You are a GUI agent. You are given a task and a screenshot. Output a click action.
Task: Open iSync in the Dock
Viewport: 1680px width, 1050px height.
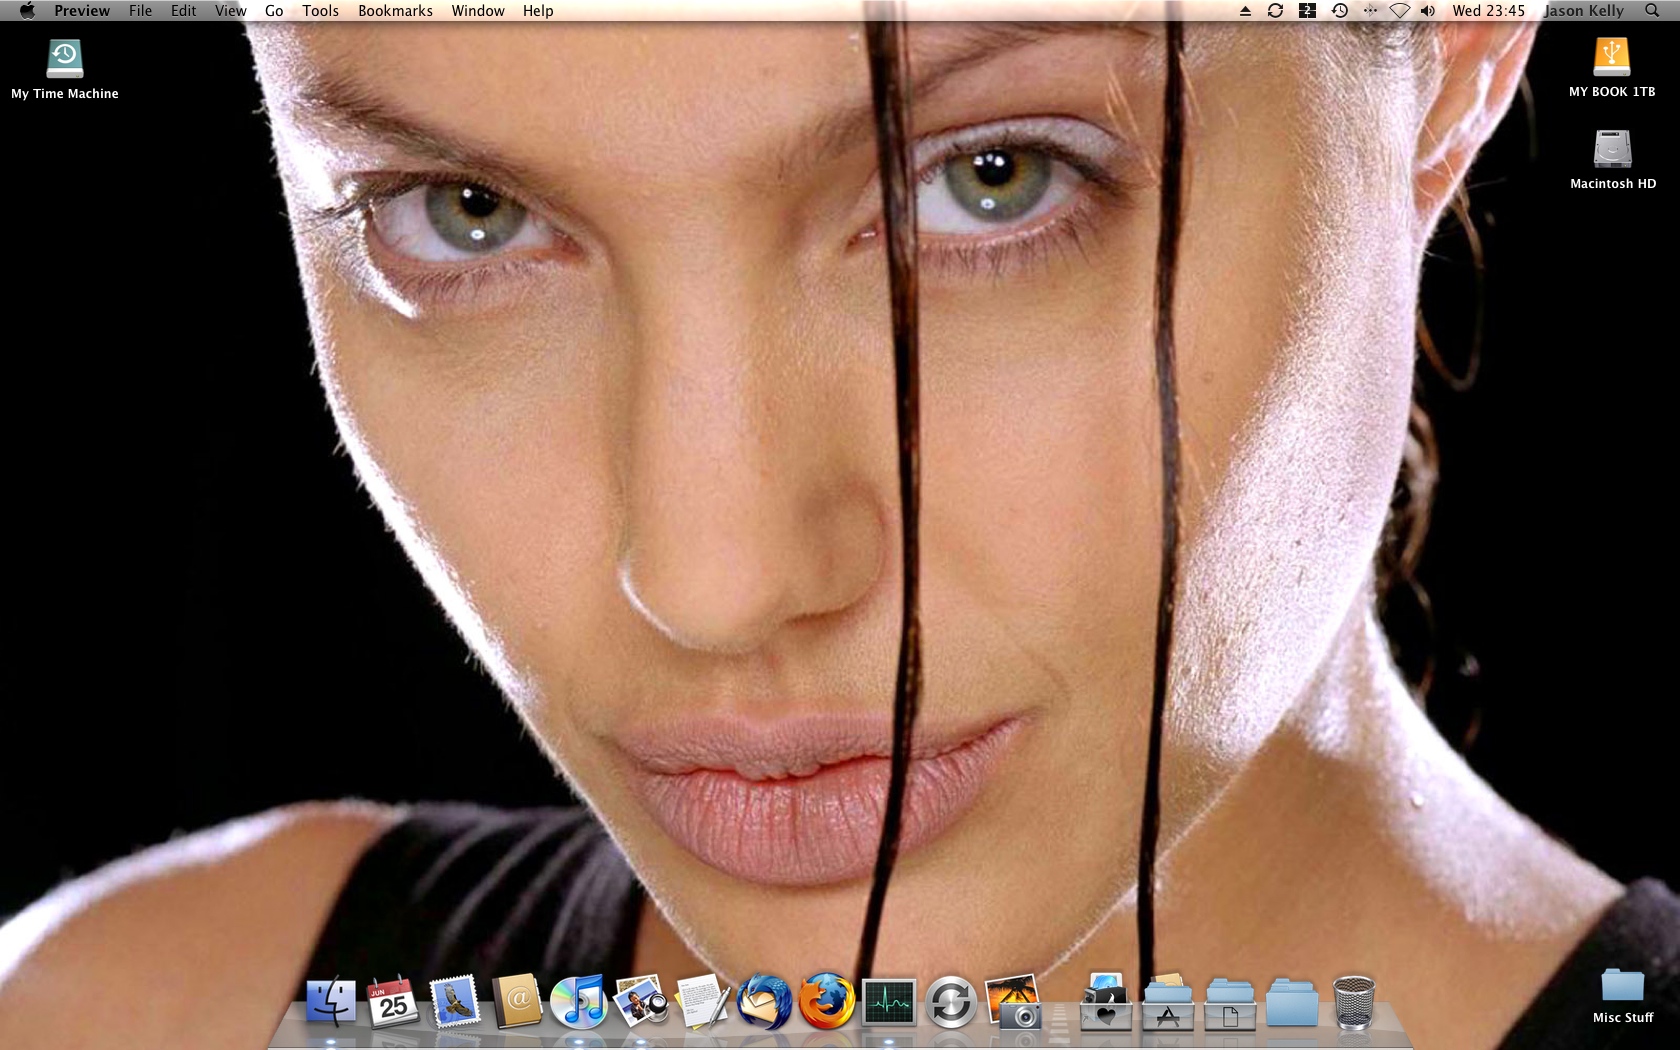click(951, 1002)
